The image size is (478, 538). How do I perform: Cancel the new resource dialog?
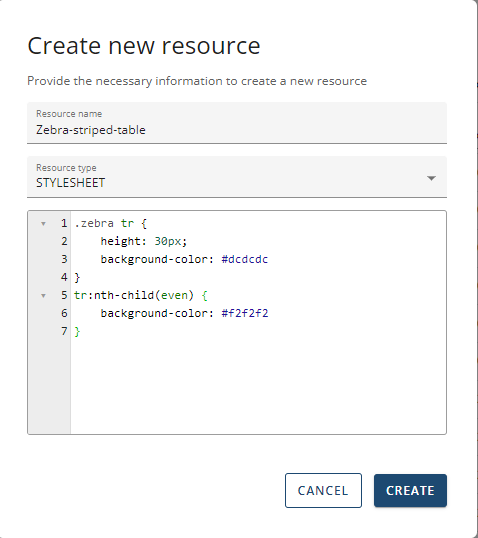(323, 491)
